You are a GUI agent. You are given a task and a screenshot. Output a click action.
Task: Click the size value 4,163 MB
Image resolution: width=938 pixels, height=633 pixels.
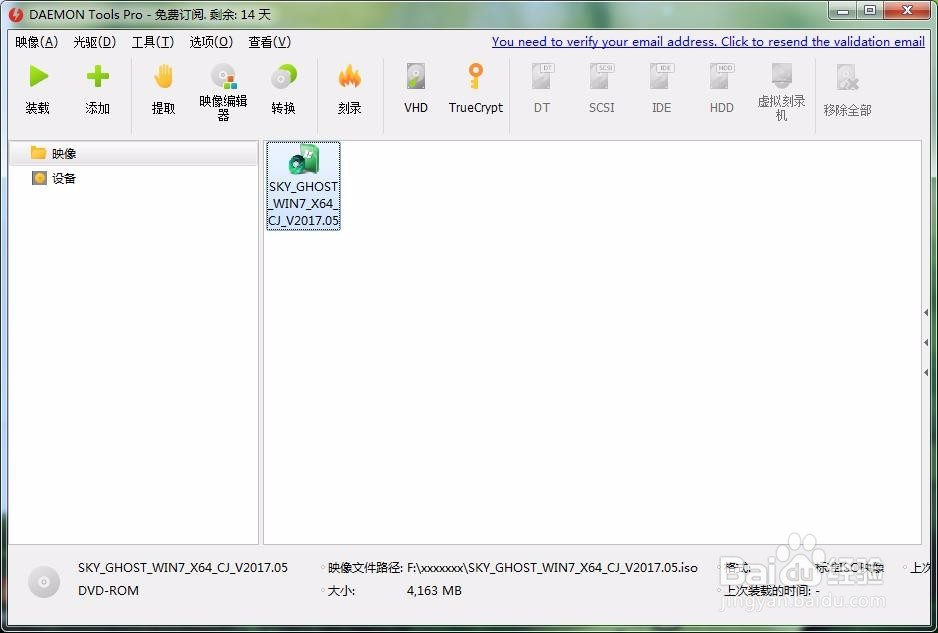click(x=434, y=591)
